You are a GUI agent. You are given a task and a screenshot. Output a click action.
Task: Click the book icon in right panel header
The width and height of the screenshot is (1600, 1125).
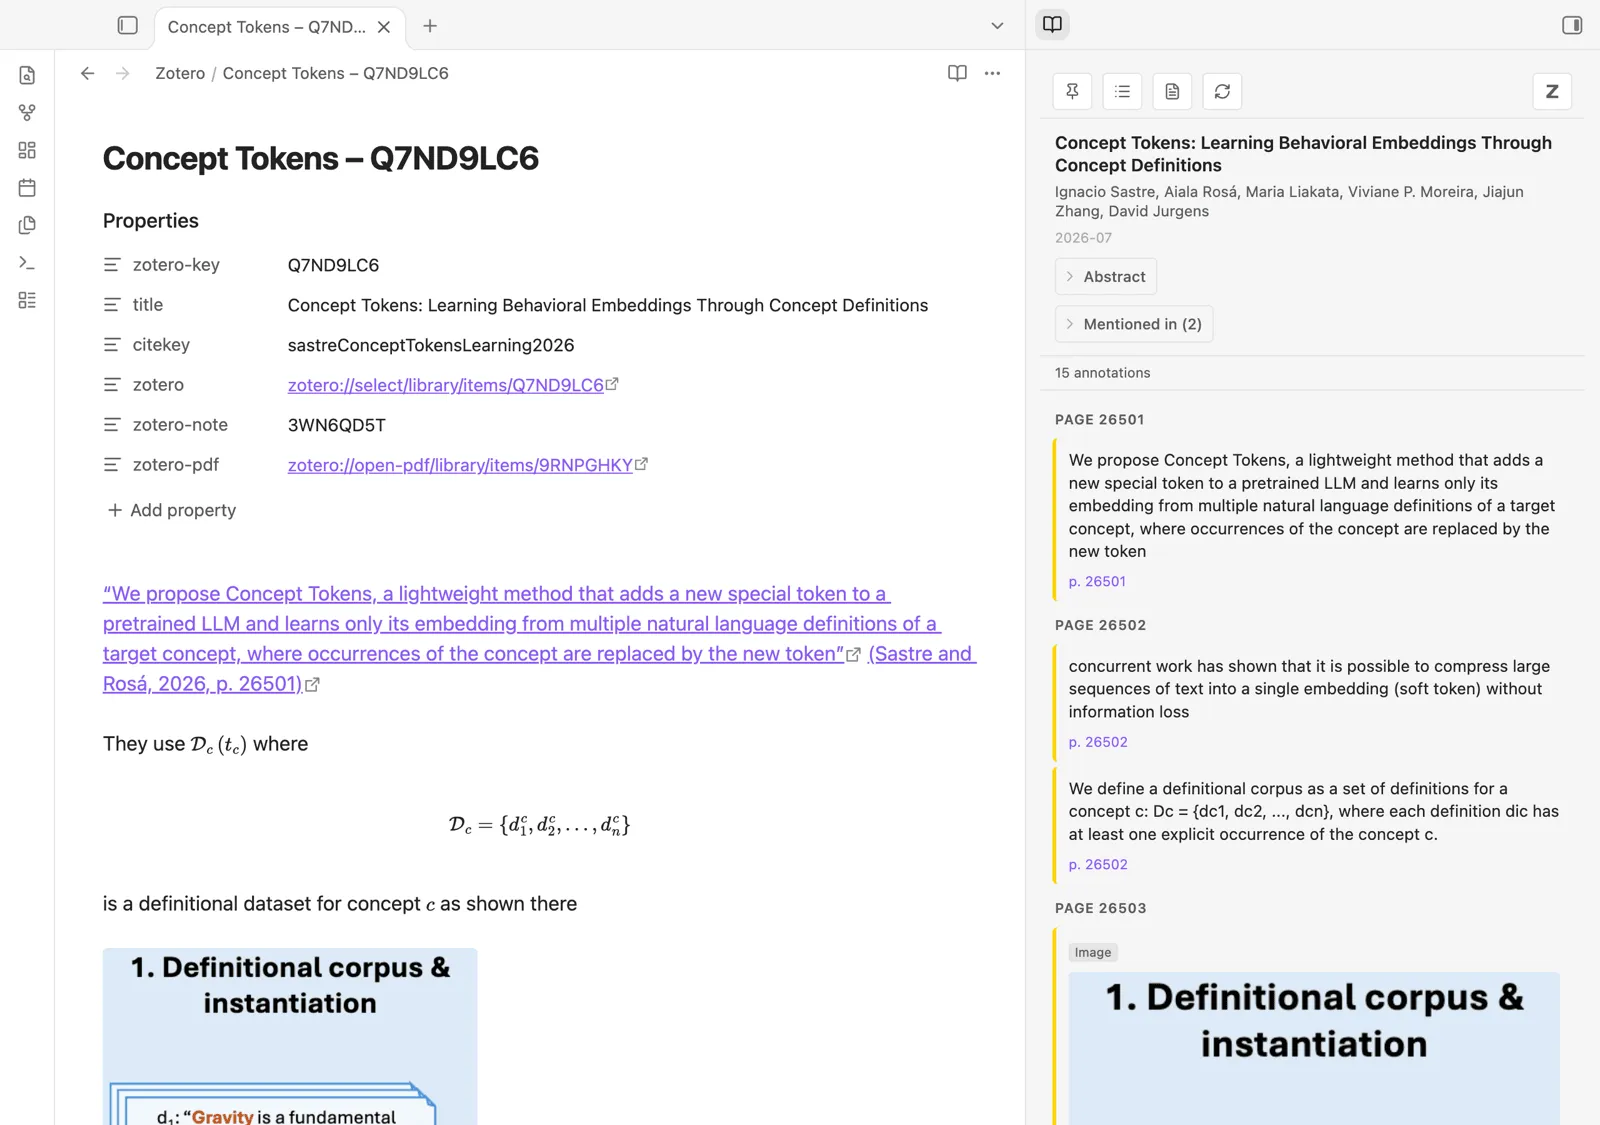1052,24
